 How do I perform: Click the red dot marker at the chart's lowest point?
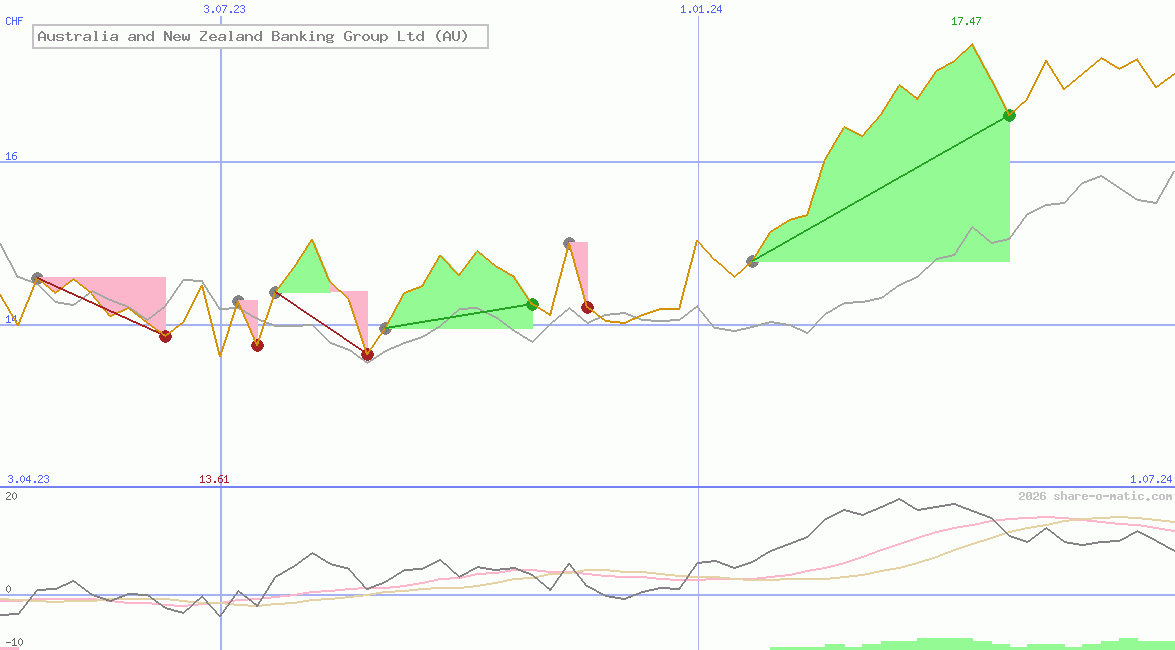pos(368,355)
